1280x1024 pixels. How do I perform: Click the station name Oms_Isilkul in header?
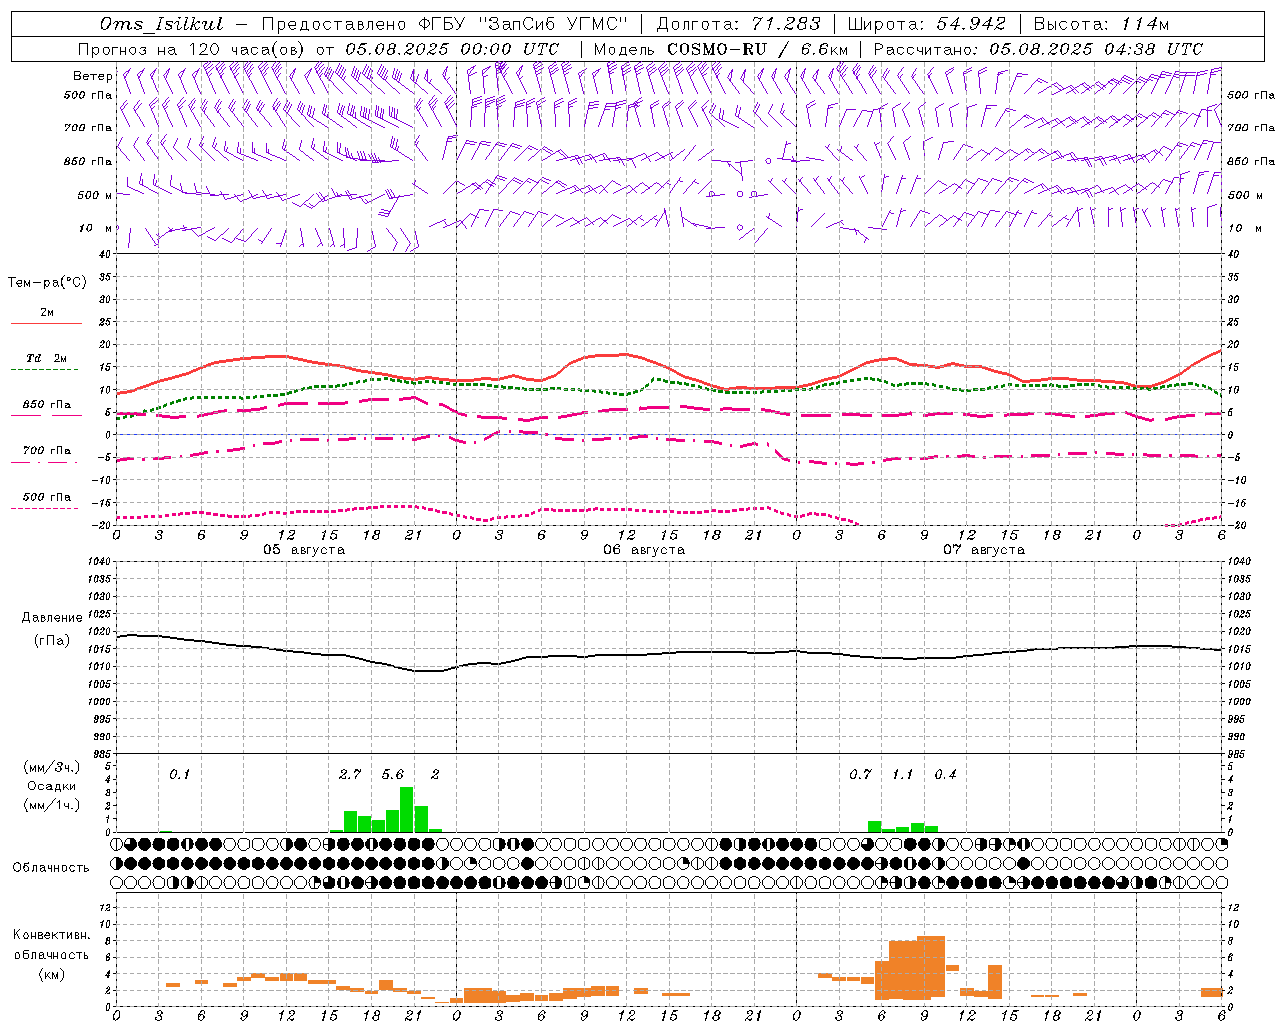(x=162, y=24)
